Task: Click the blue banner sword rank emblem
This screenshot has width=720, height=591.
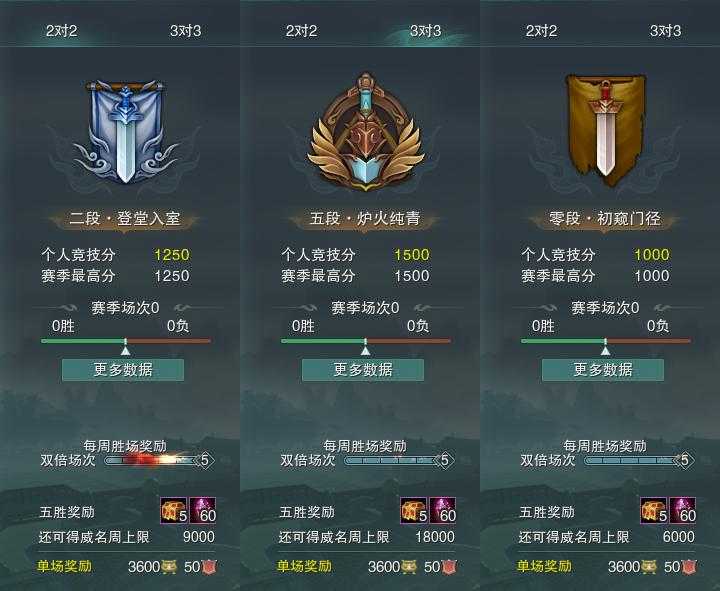Action: tap(125, 132)
